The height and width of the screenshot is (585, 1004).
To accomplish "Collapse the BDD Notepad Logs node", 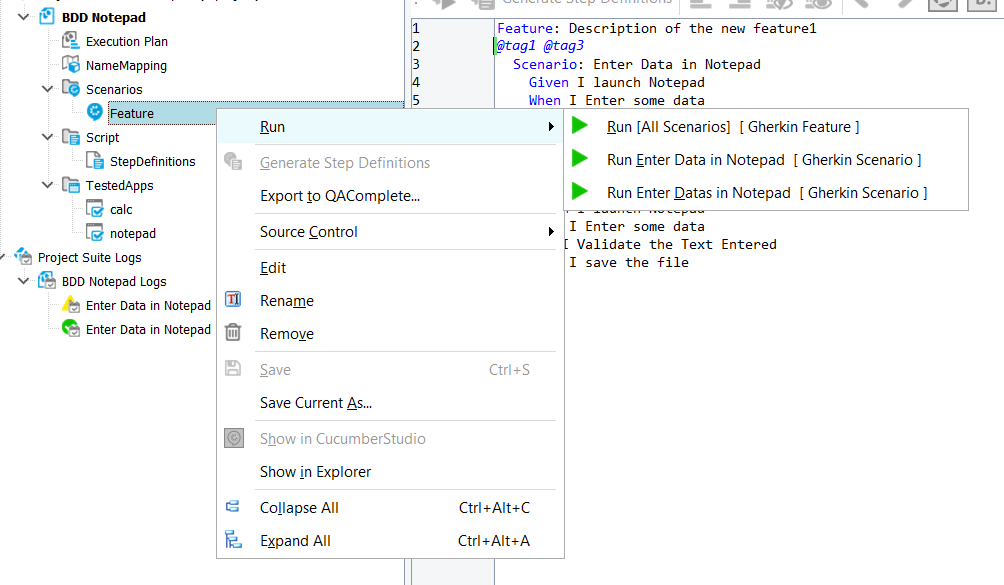I will (x=22, y=280).
